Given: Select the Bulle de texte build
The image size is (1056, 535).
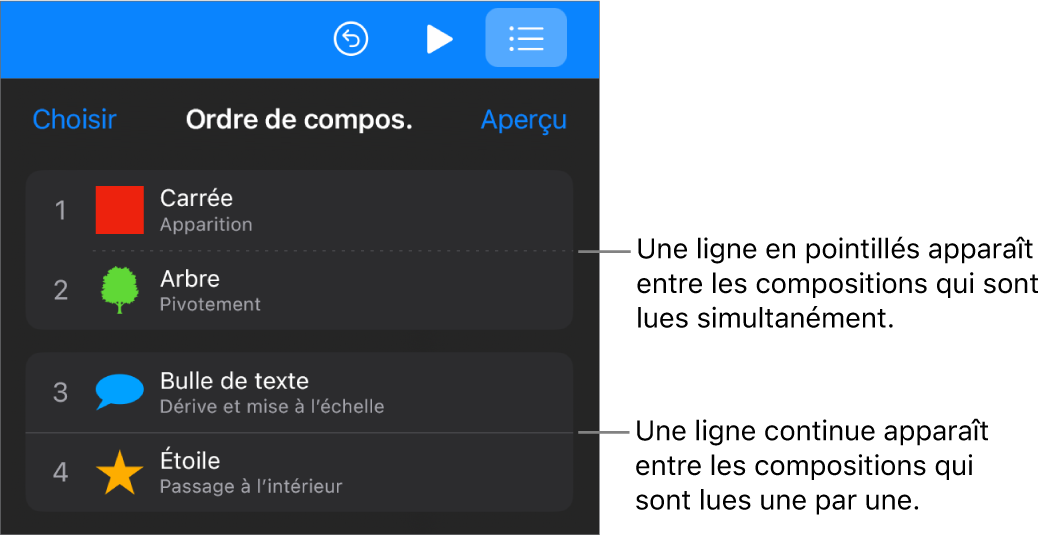Looking at the screenshot, I should click(234, 381).
